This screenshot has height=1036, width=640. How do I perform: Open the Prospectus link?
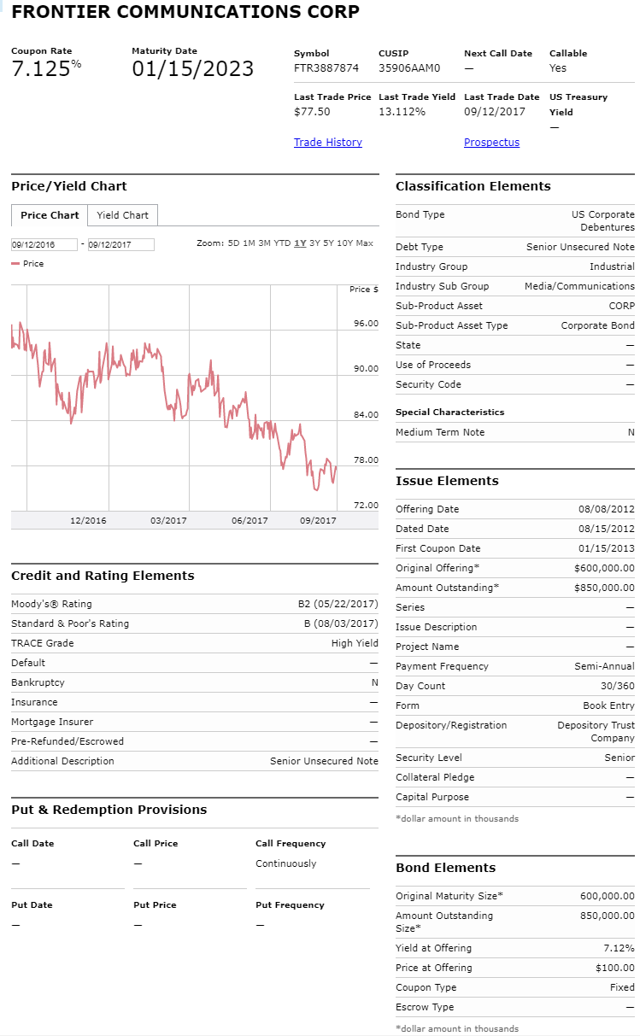[x=491, y=142]
